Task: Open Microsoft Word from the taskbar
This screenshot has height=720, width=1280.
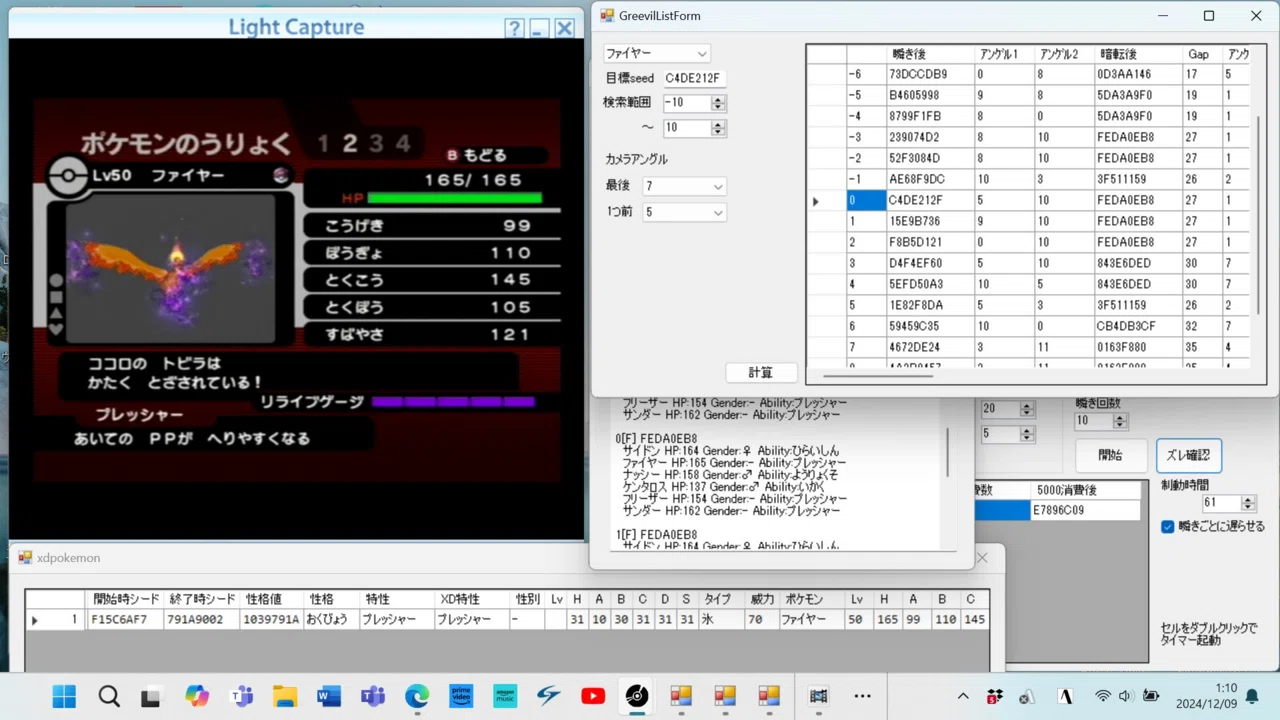Action: (x=329, y=696)
